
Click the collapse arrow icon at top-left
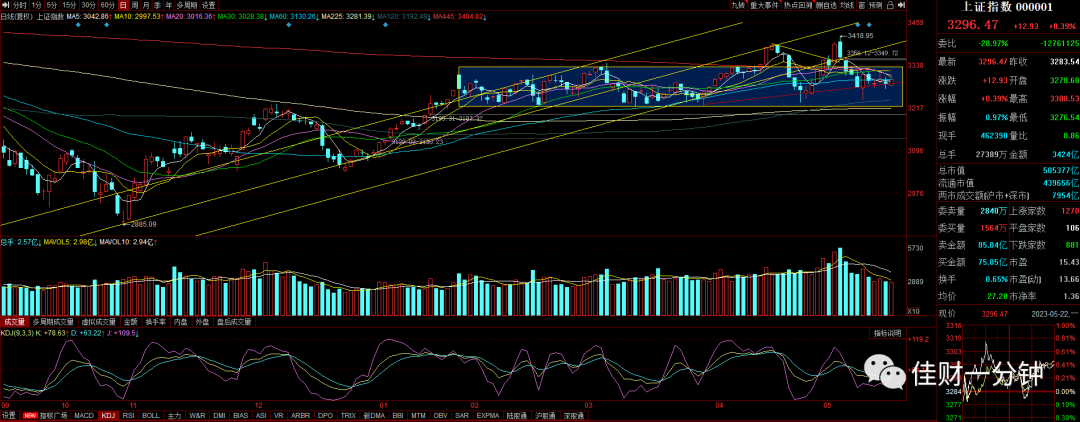pos(6,5)
